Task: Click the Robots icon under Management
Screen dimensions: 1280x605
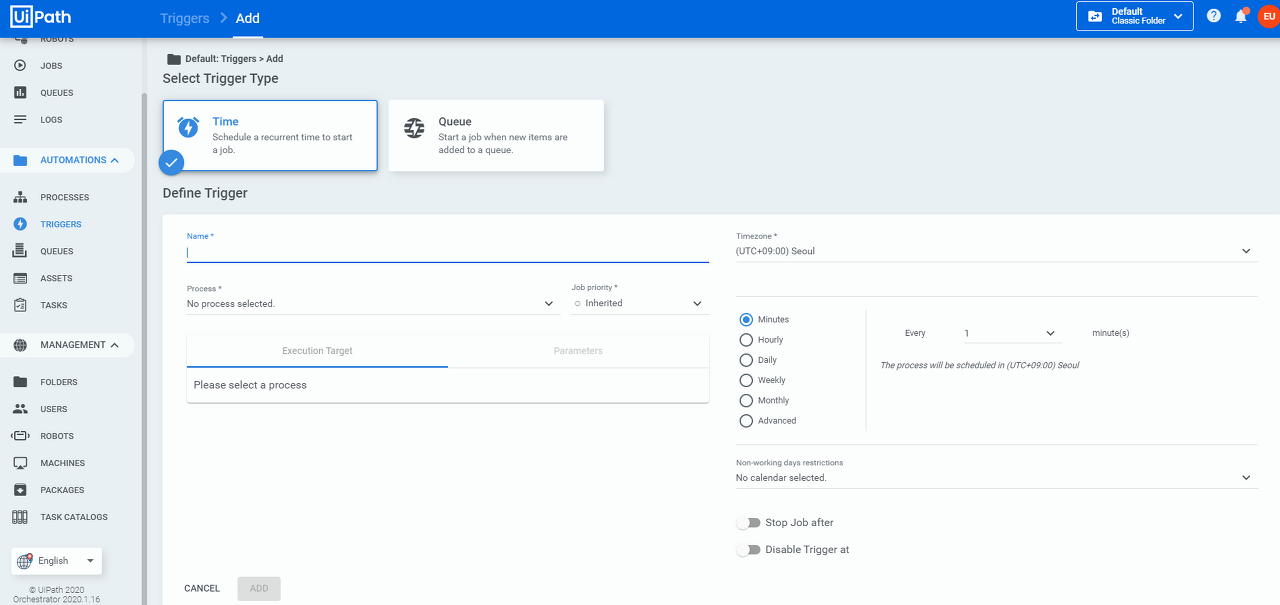Action: [x=20, y=436]
